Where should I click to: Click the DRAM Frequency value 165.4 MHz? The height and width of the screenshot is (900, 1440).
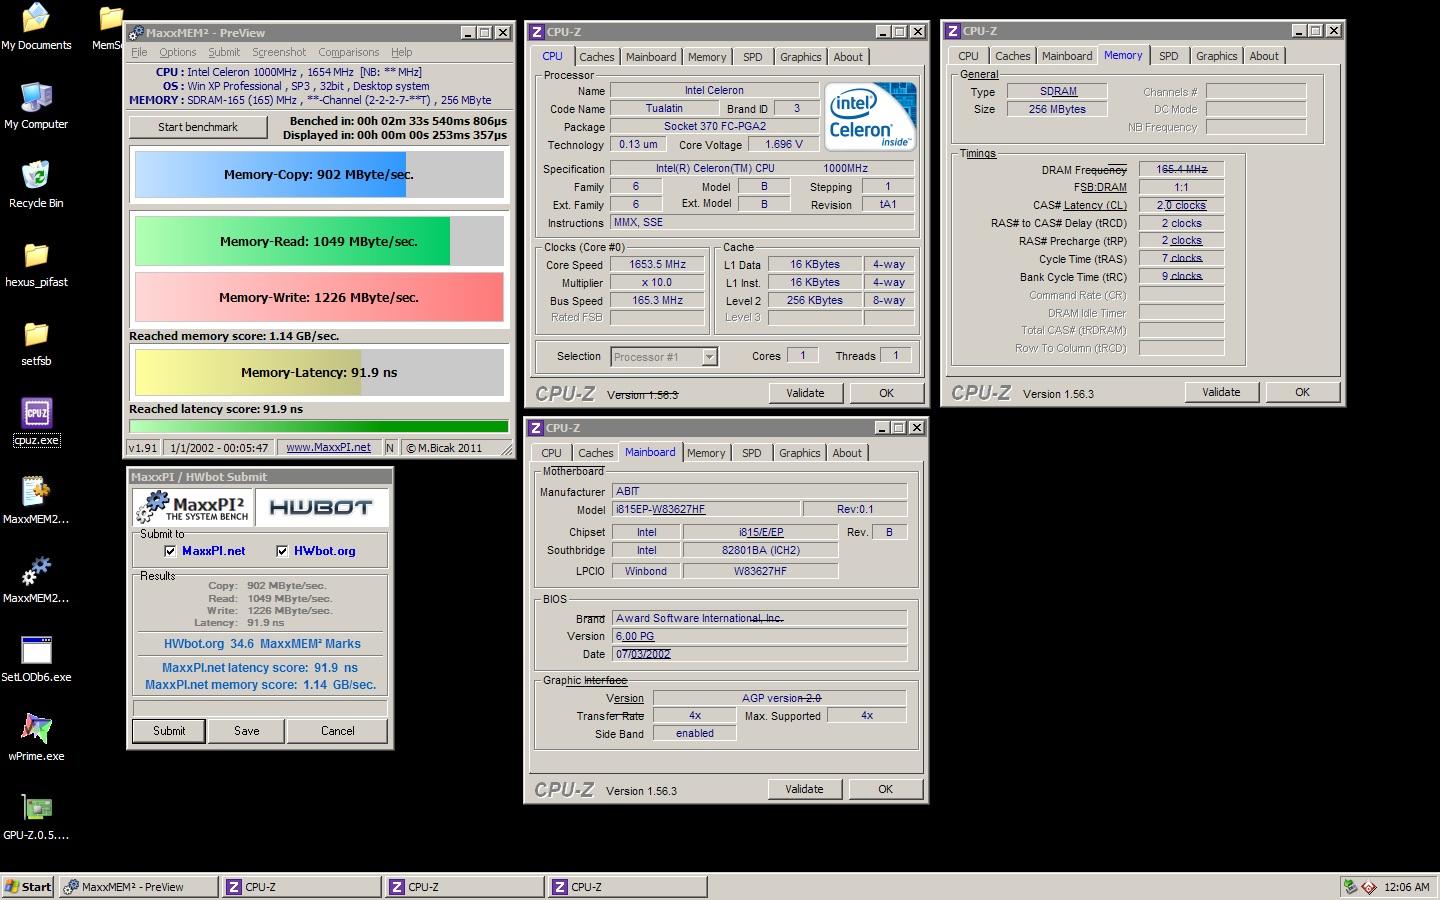[1181, 169]
